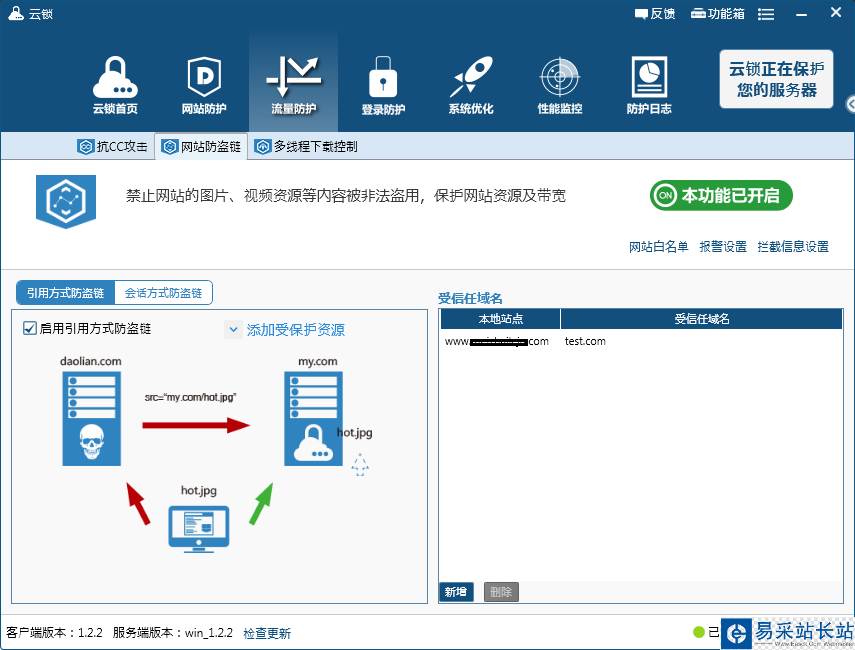The height and width of the screenshot is (650, 855).
Task: Open the 功能箱 toolbox
Action: pos(718,14)
